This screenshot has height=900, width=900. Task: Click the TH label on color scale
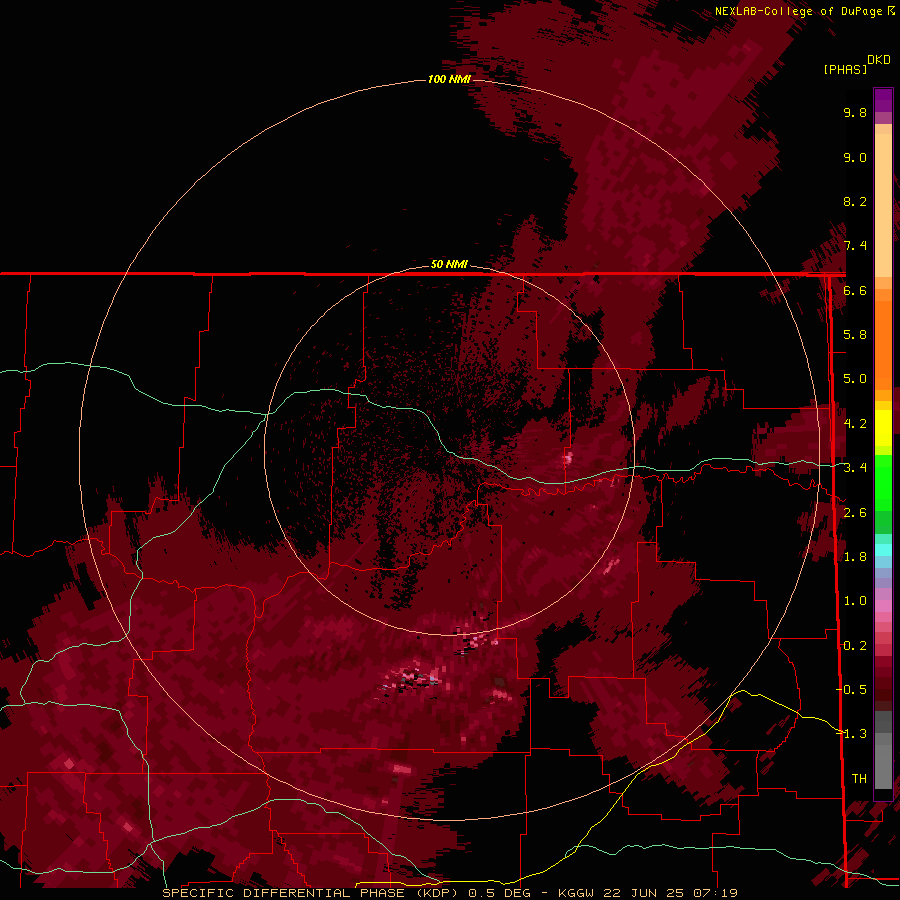(x=859, y=778)
